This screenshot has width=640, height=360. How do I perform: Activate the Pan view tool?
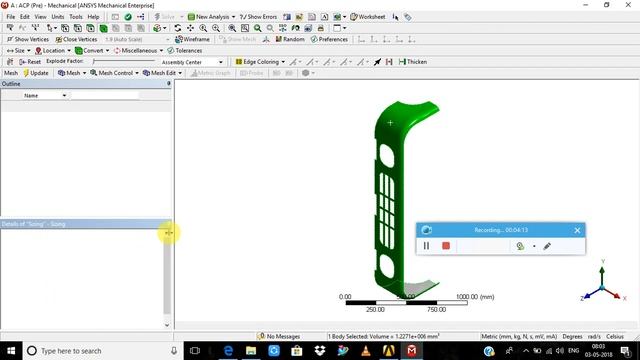190,28
